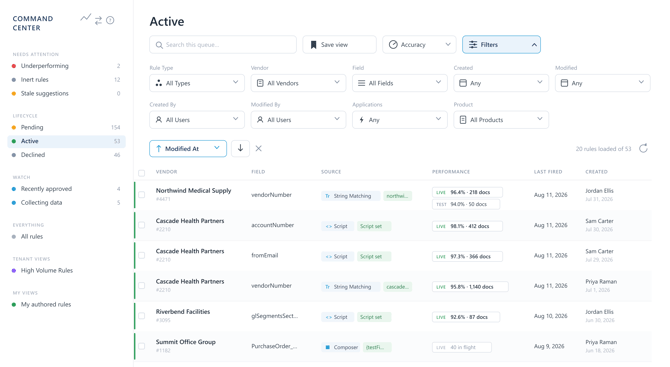This screenshot has width=670, height=367.
Task: Click the up arrow icon on Modified At
Action: [x=159, y=148]
